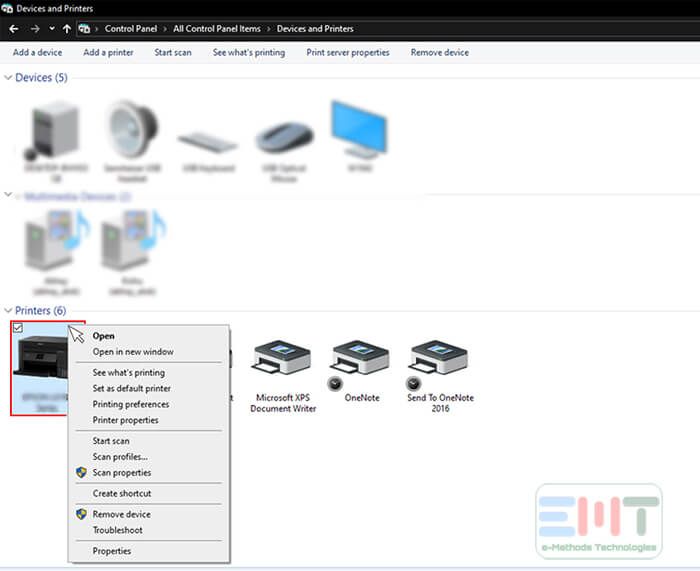This screenshot has height=571, width=700.
Task: Uncheck the selected Epson printer checkbox
Action: coord(17,327)
